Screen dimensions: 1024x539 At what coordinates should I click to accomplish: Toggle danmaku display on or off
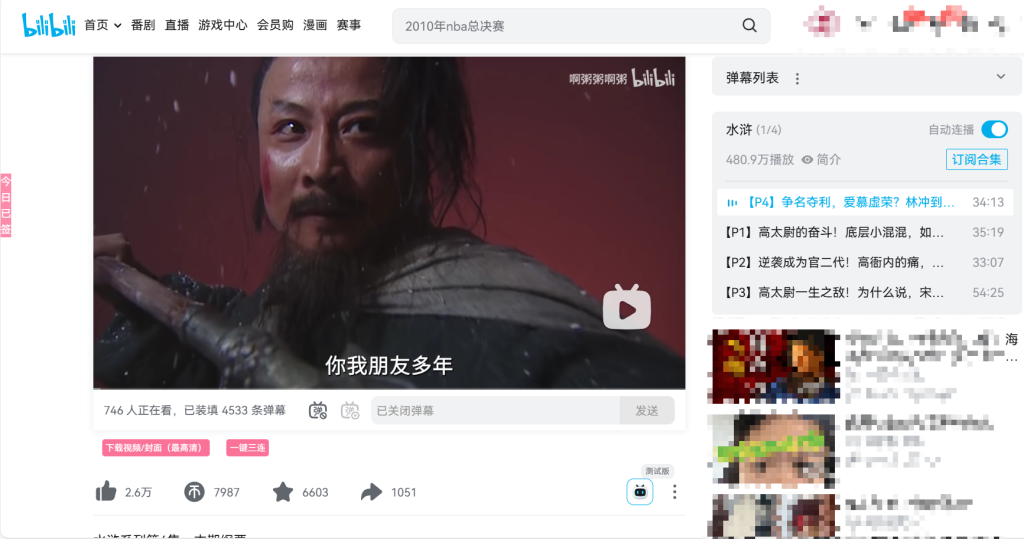point(317,410)
